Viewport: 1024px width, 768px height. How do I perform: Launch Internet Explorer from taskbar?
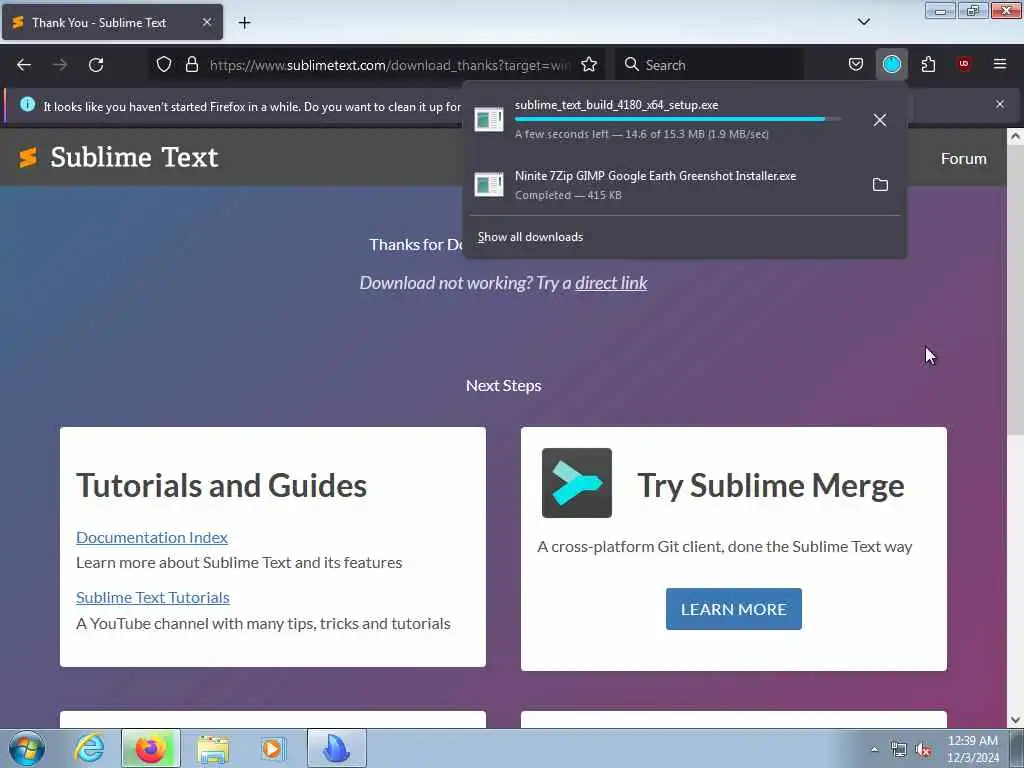(89, 748)
